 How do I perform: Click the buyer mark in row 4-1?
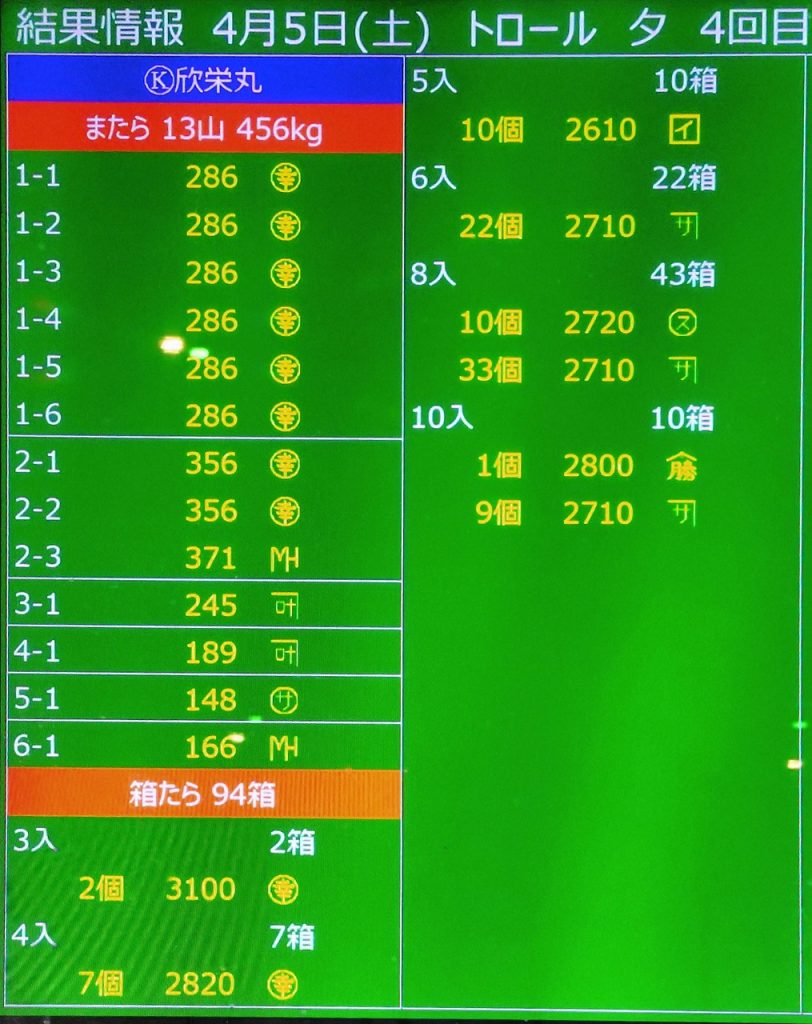pyautogui.click(x=285, y=654)
